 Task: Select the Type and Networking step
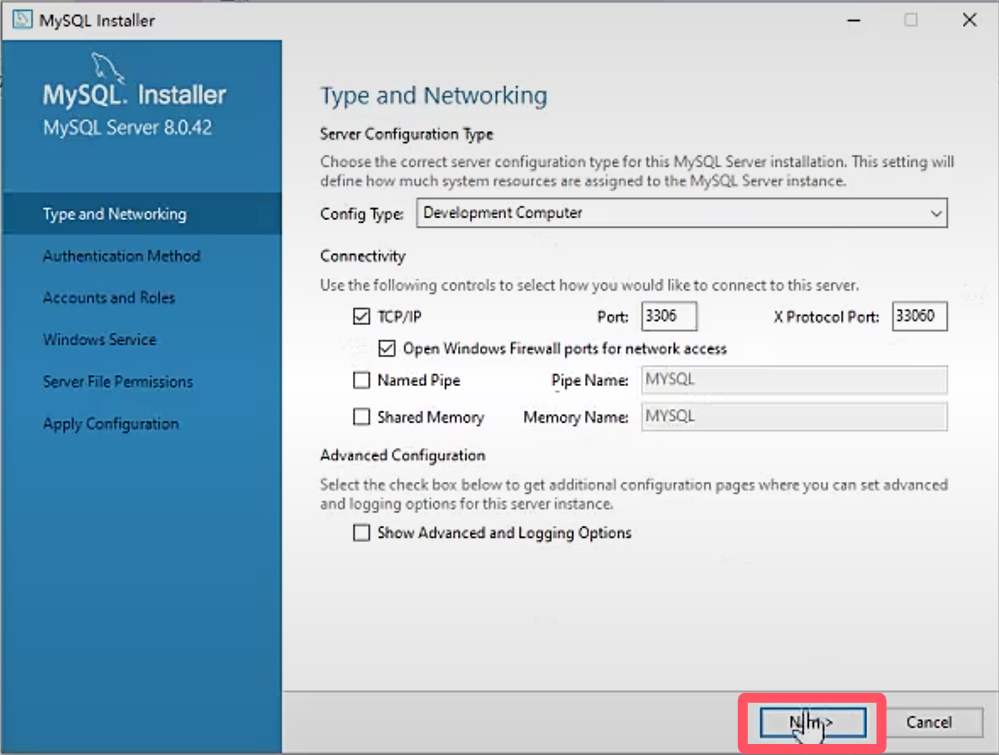point(141,214)
